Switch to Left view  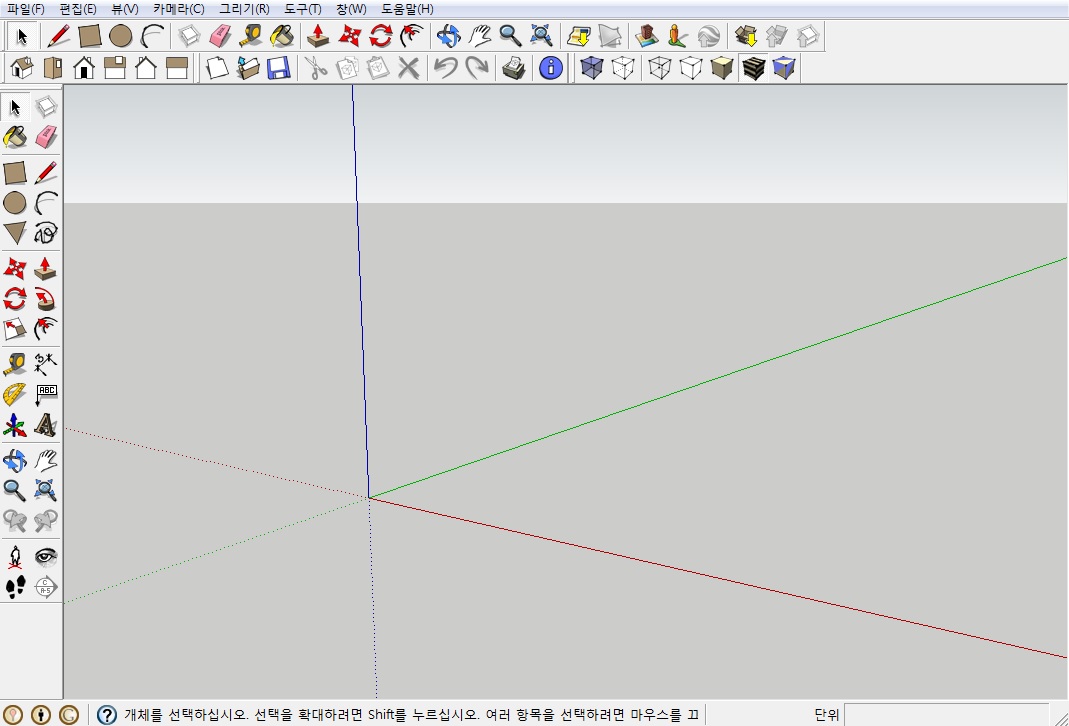pyautogui.click(x=177, y=67)
